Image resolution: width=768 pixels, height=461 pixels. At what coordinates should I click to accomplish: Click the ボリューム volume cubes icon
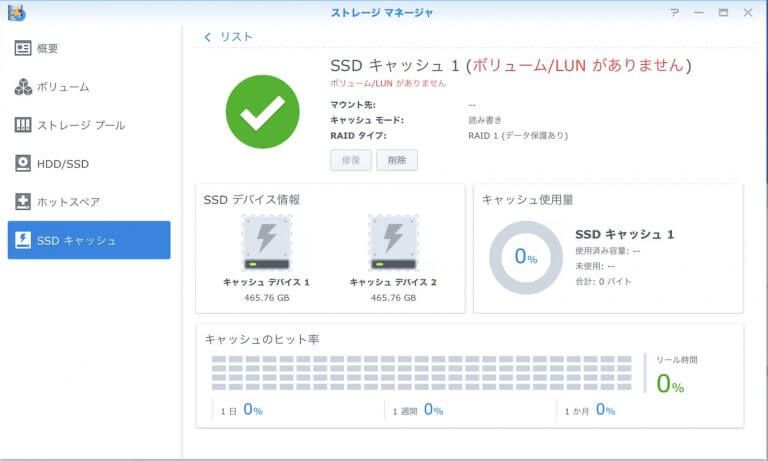23,87
